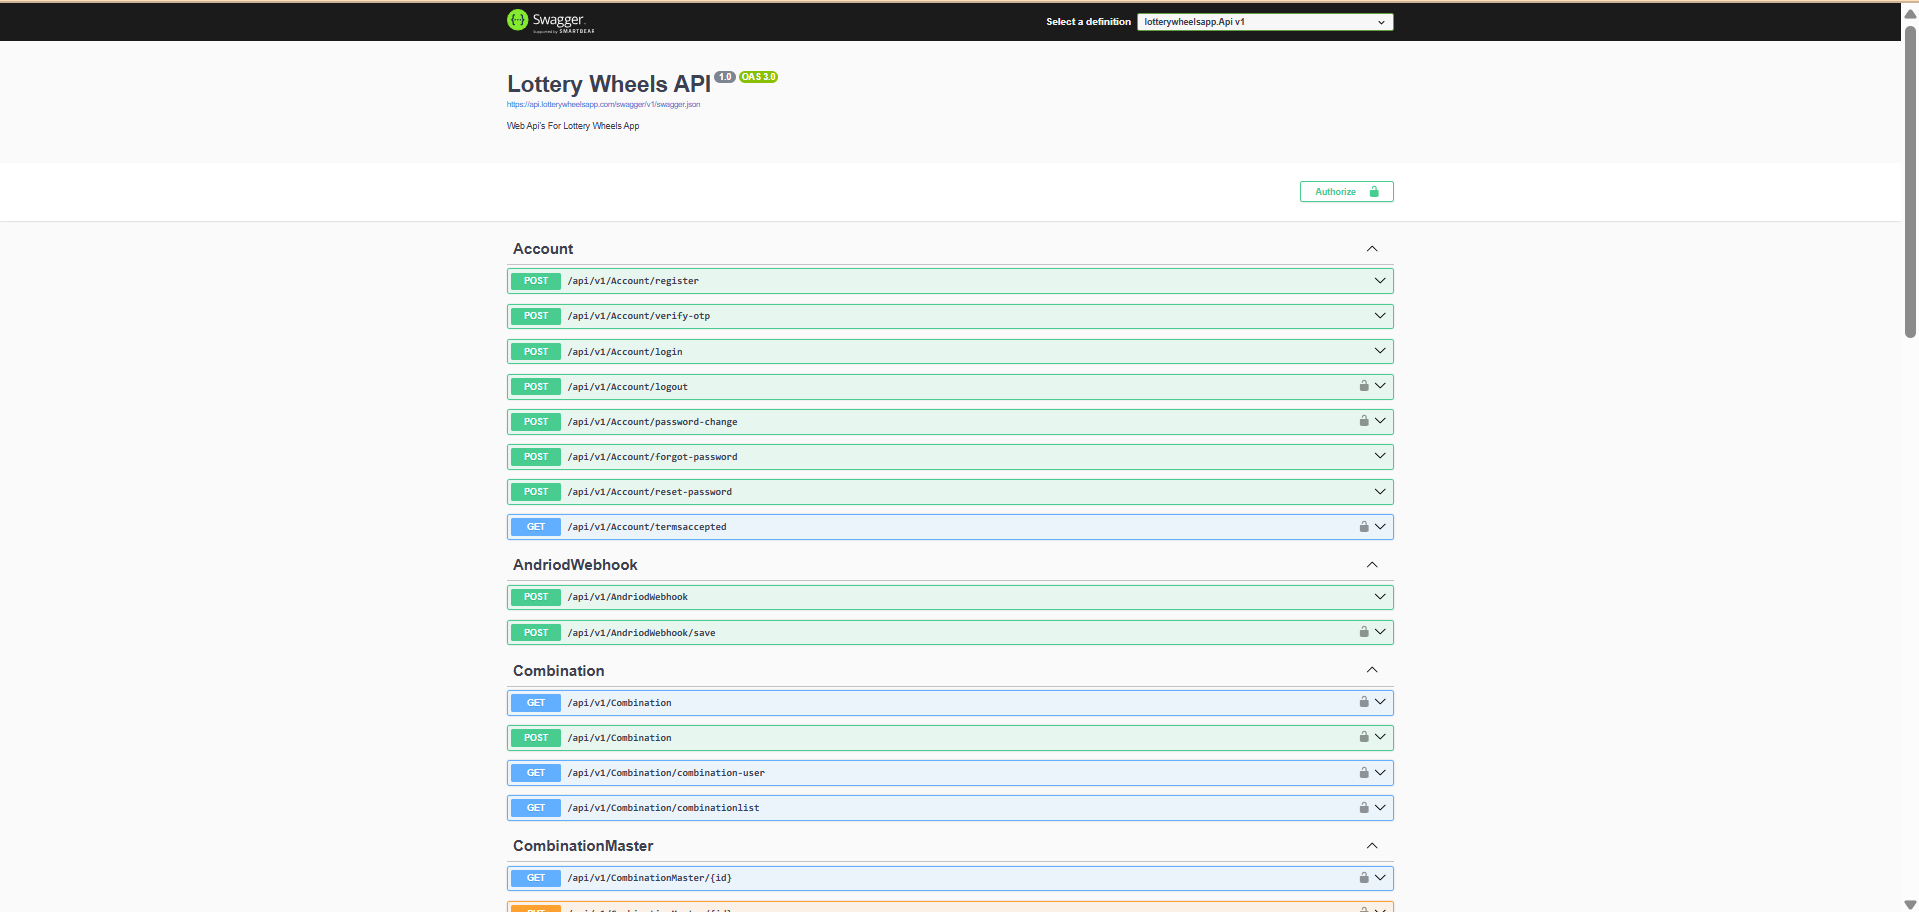Open the swagger.json link under the title
Image resolution: width=1919 pixels, height=912 pixels.
tap(603, 104)
